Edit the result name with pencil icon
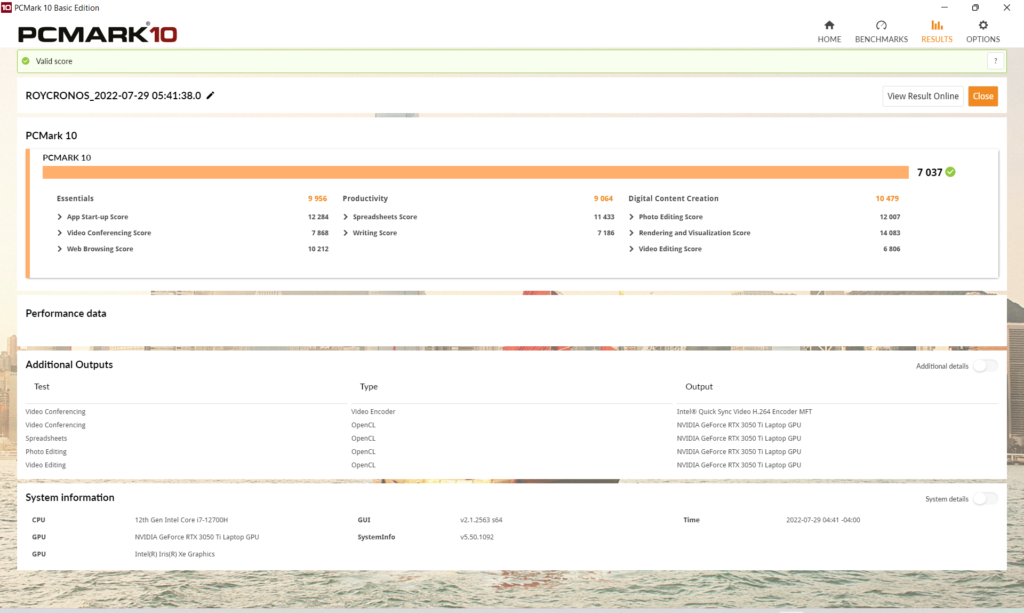The width and height of the screenshot is (1024, 613). click(x=210, y=95)
